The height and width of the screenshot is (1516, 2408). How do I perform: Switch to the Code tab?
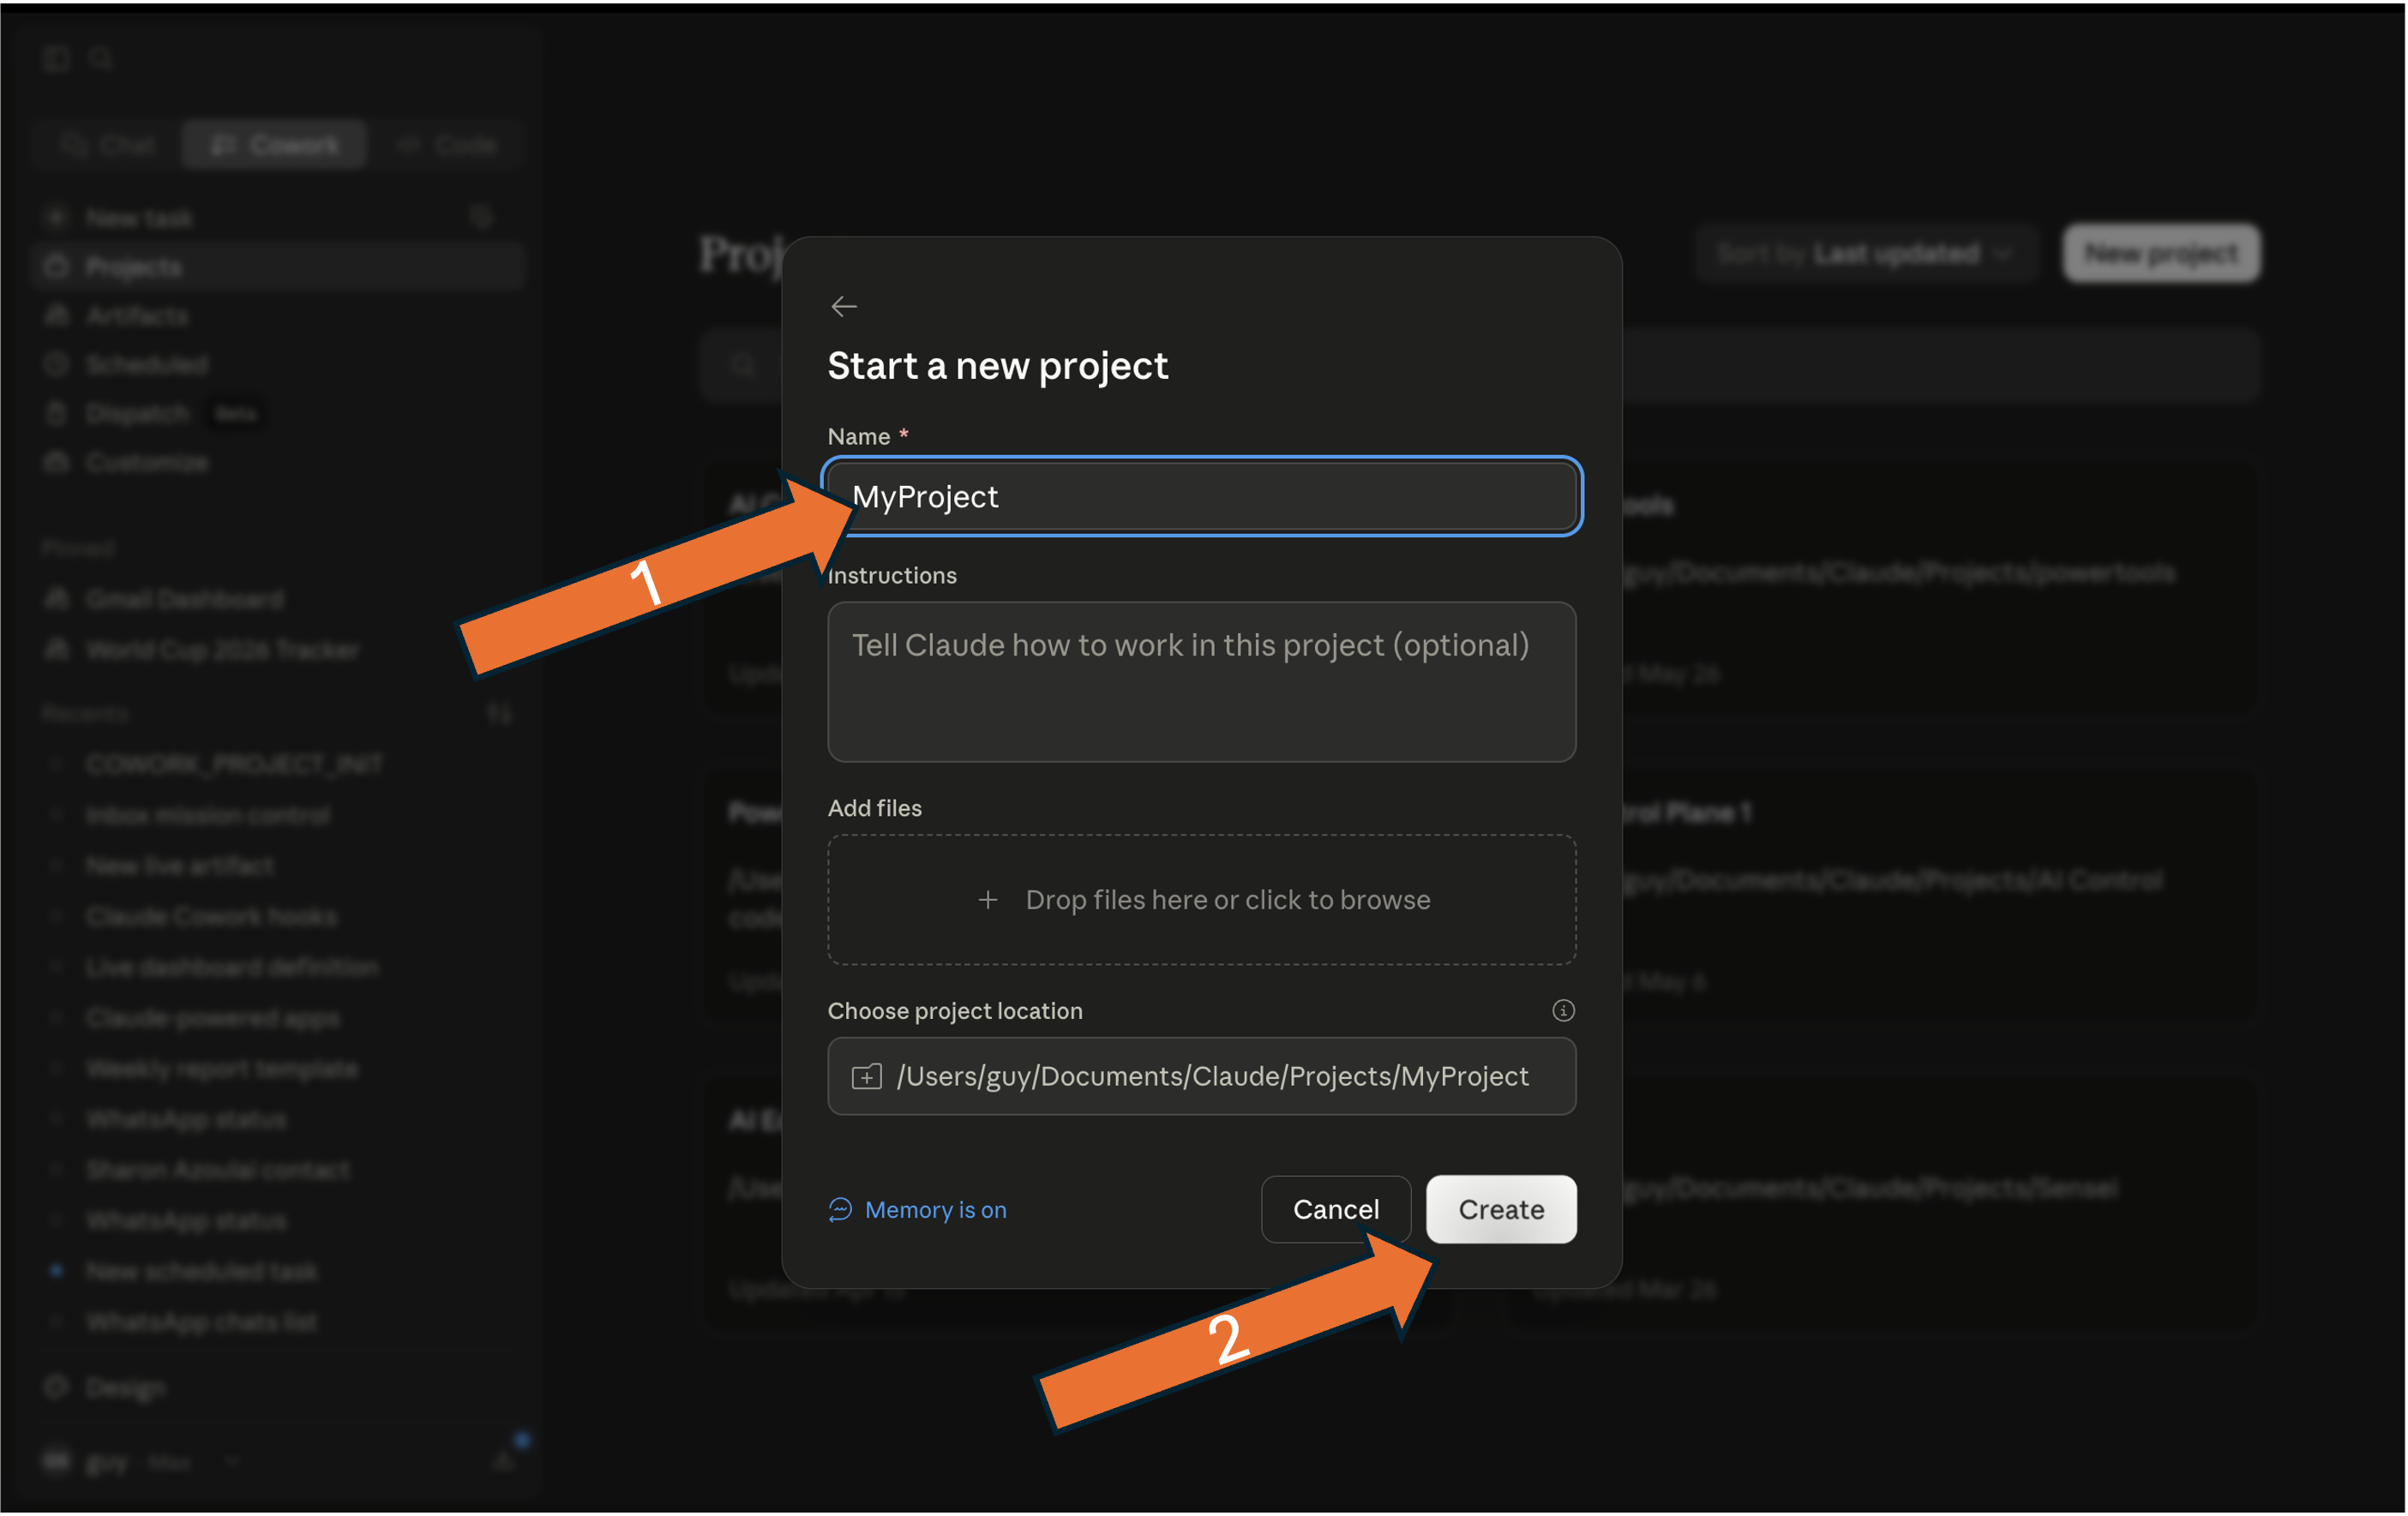pyautogui.click(x=447, y=146)
